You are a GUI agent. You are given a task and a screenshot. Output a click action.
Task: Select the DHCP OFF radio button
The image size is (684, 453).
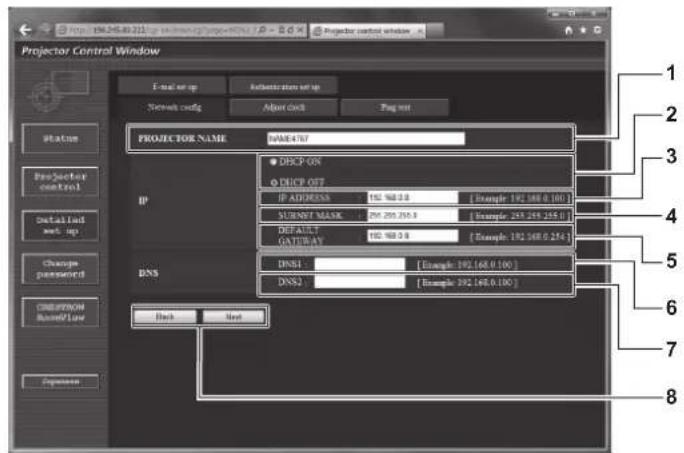[274, 182]
